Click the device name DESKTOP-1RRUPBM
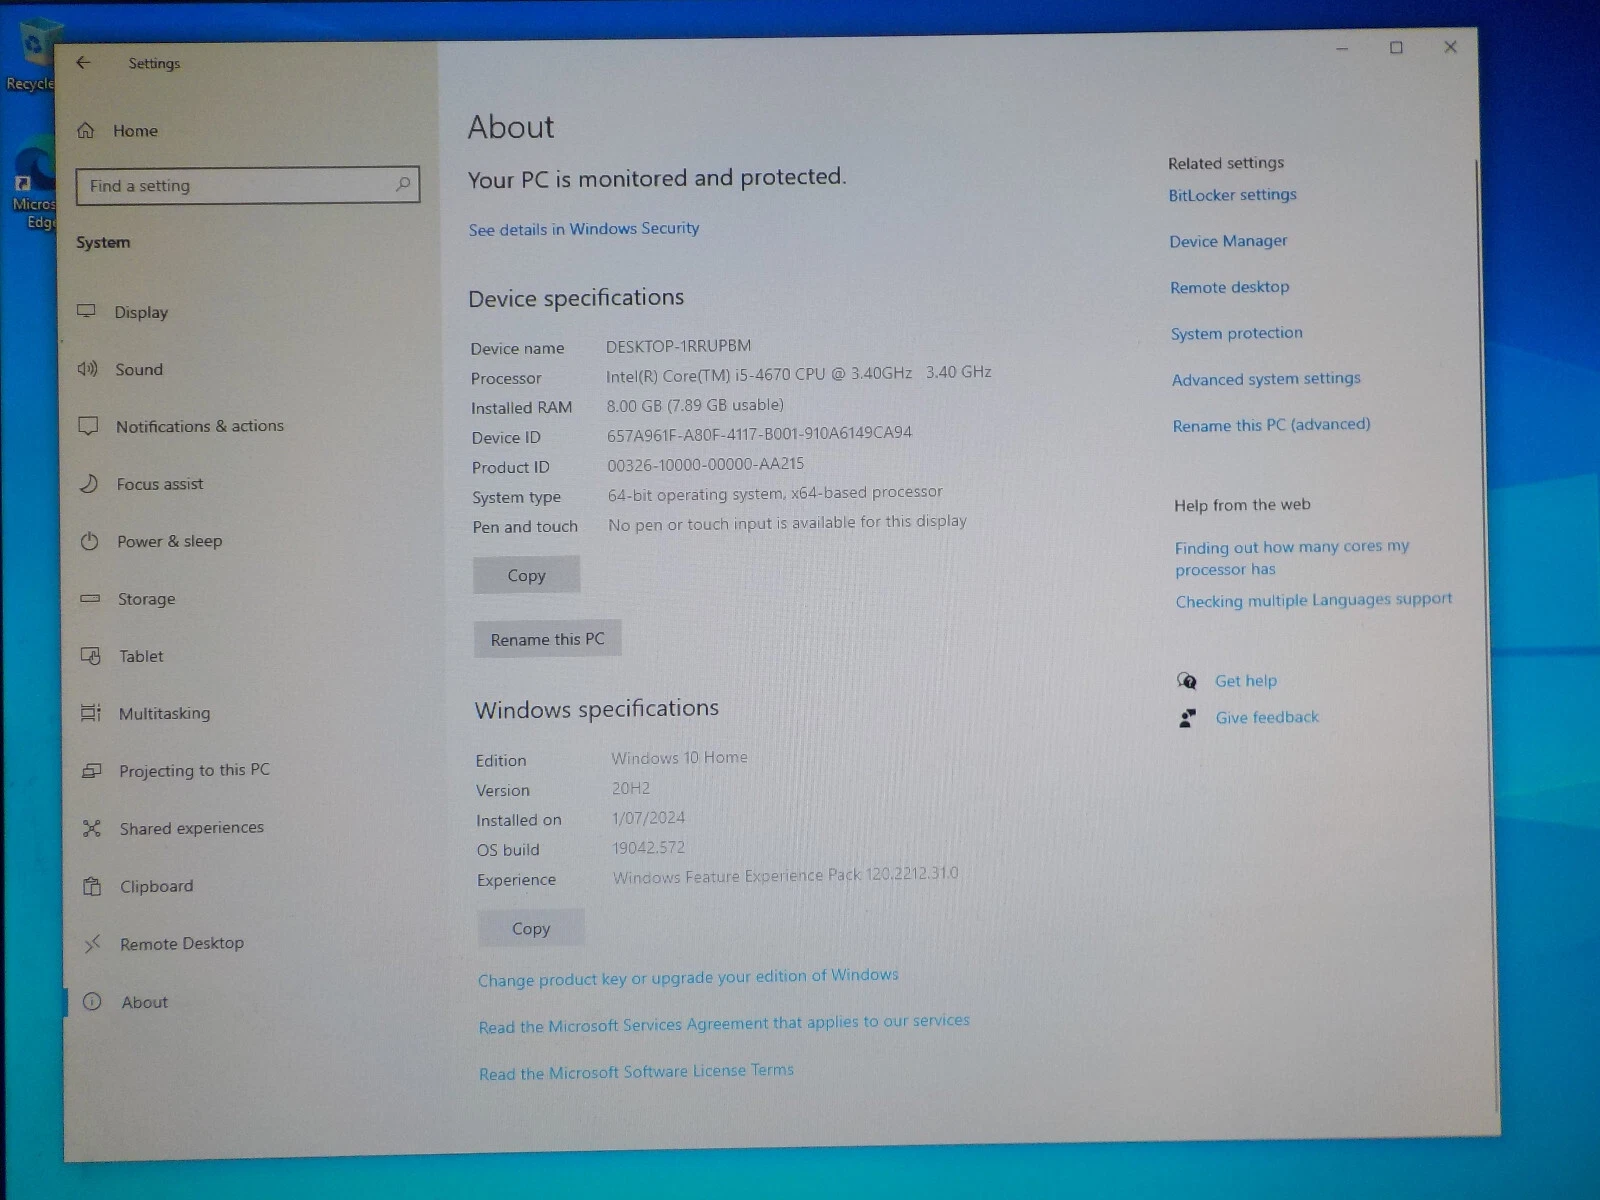1600x1200 pixels. [678, 346]
